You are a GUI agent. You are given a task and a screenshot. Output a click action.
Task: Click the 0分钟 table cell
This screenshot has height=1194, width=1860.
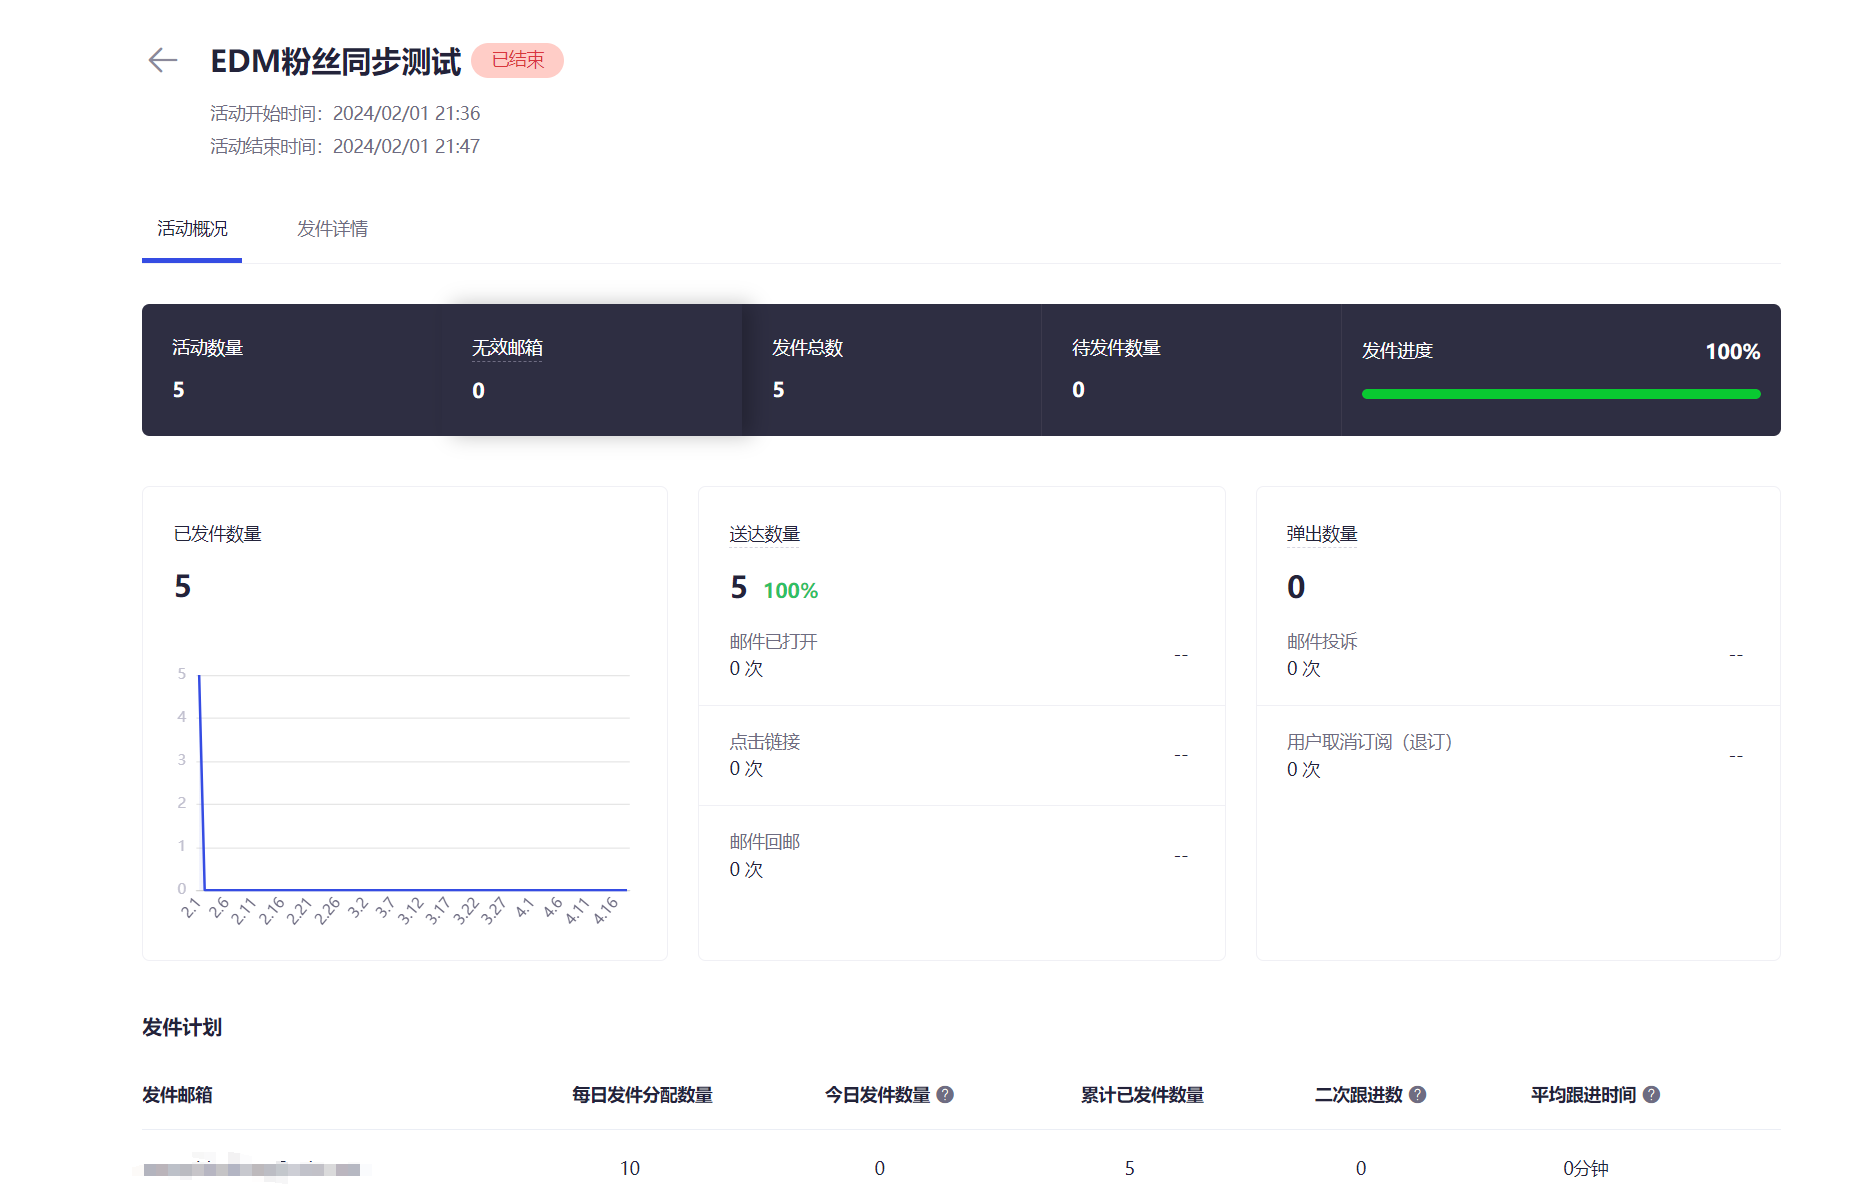coord(1586,1169)
